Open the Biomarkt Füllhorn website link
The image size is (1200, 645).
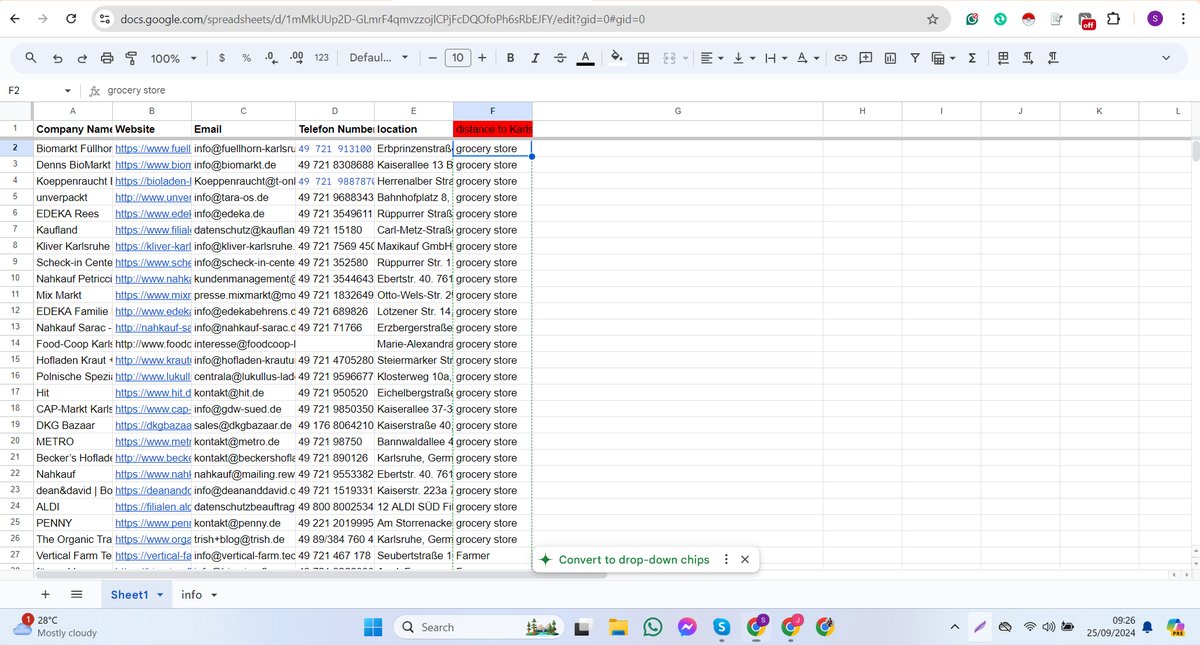click(x=153, y=148)
